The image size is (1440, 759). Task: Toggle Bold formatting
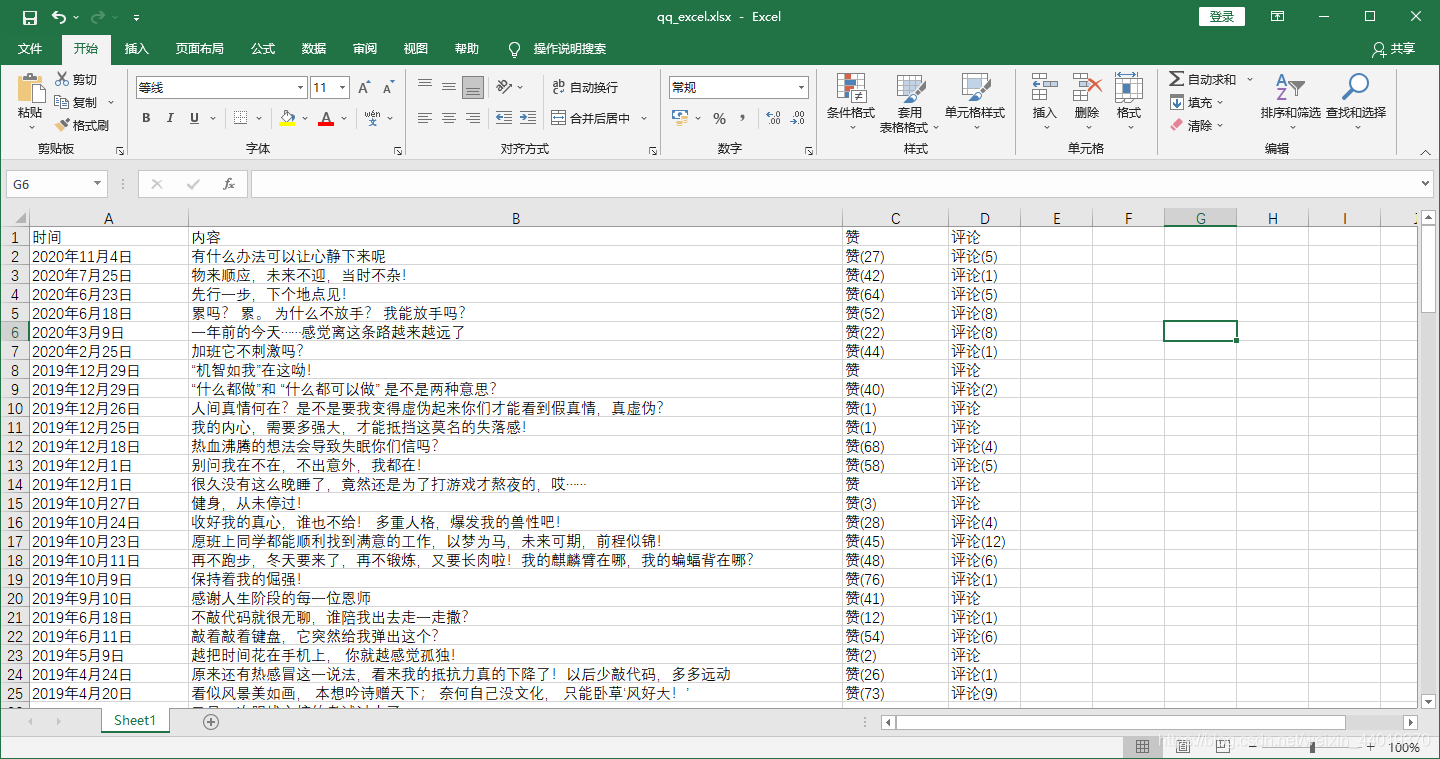click(x=146, y=118)
